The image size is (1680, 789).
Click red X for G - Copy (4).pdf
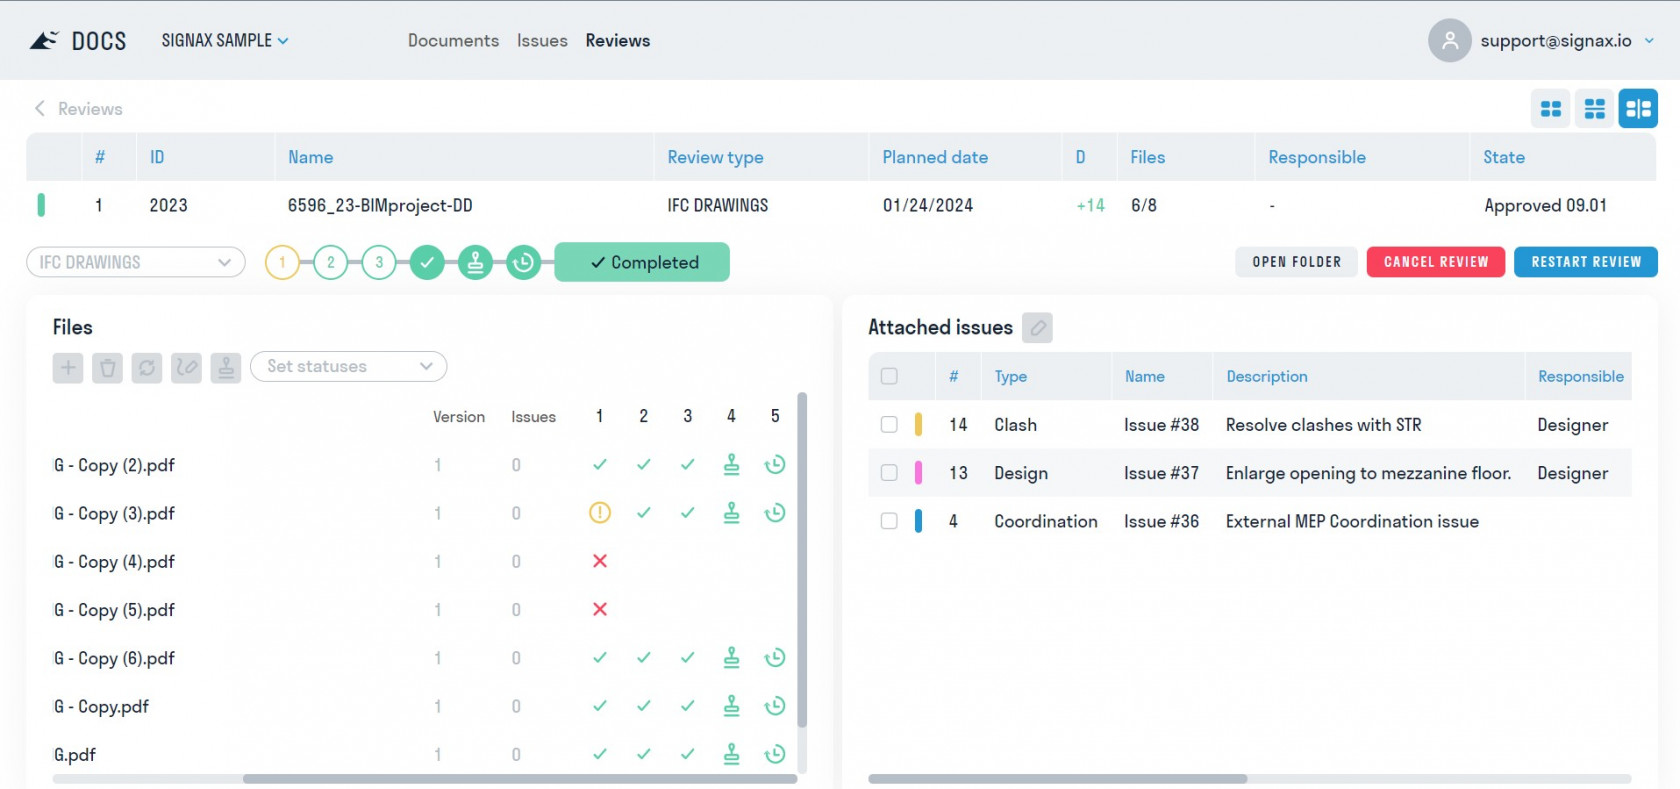(x=600, y=561)
